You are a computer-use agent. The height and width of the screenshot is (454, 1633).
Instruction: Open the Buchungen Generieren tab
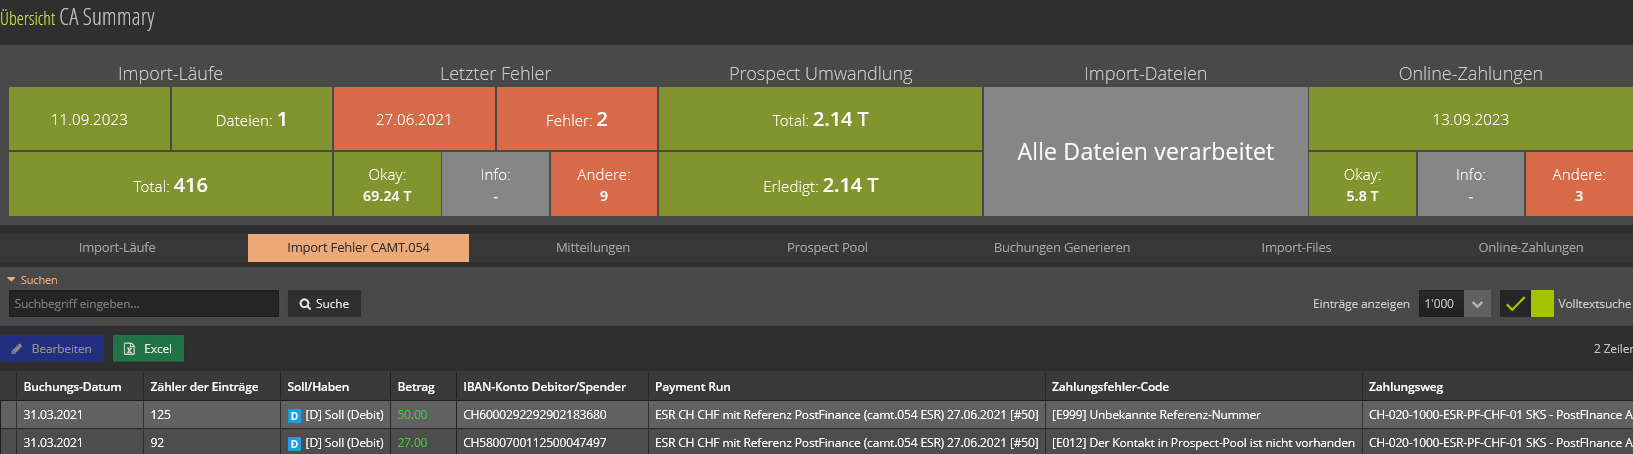[1061, 248]
